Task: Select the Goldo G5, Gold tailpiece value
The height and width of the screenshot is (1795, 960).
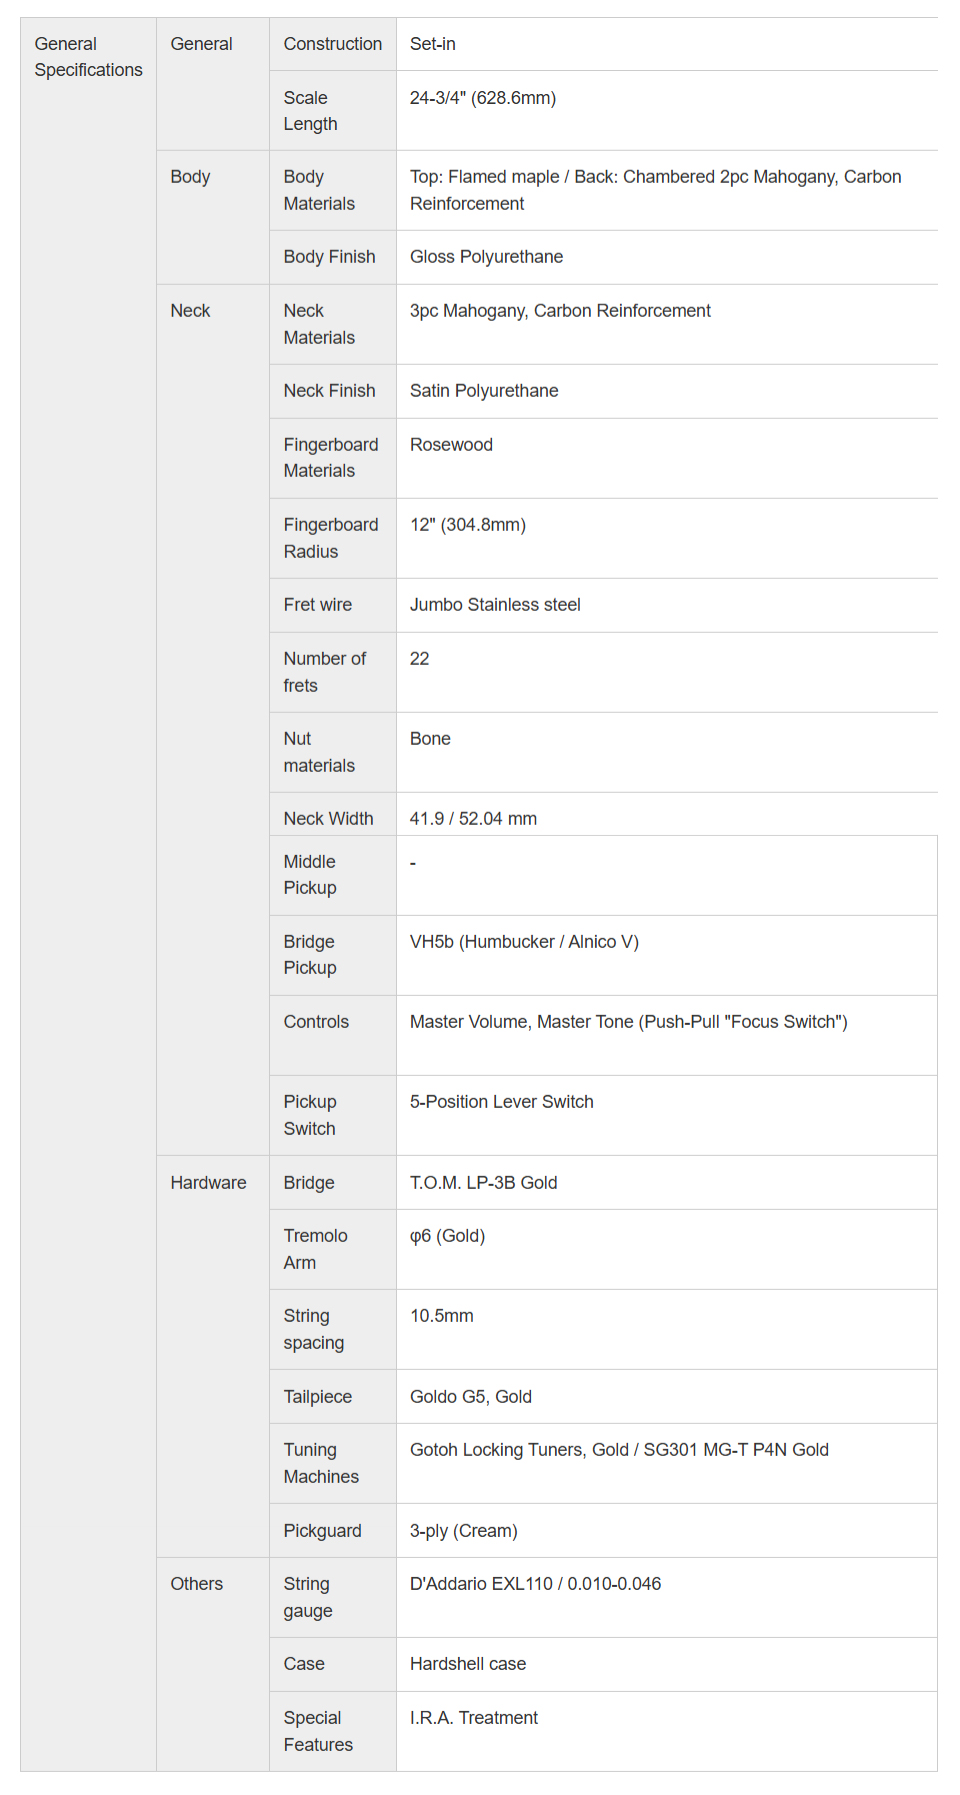Action: coord(470,1397)
